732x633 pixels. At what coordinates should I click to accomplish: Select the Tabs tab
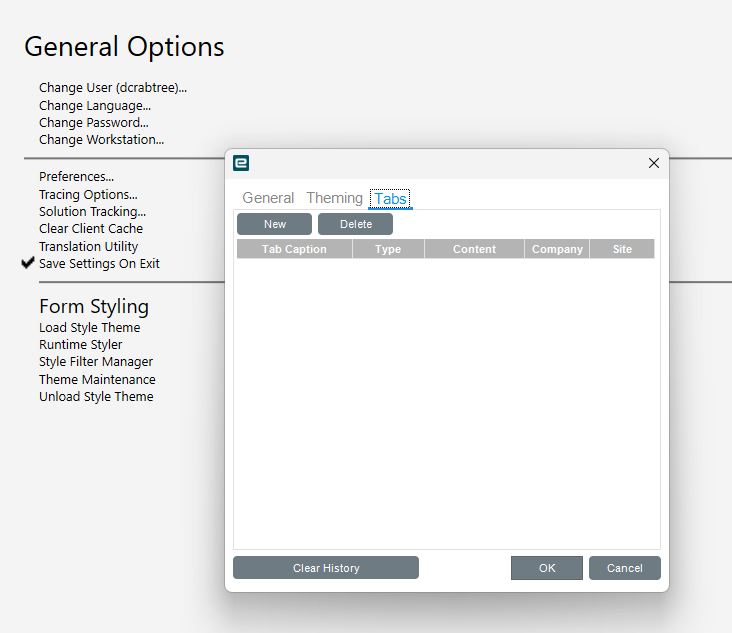tap(390, 199)
